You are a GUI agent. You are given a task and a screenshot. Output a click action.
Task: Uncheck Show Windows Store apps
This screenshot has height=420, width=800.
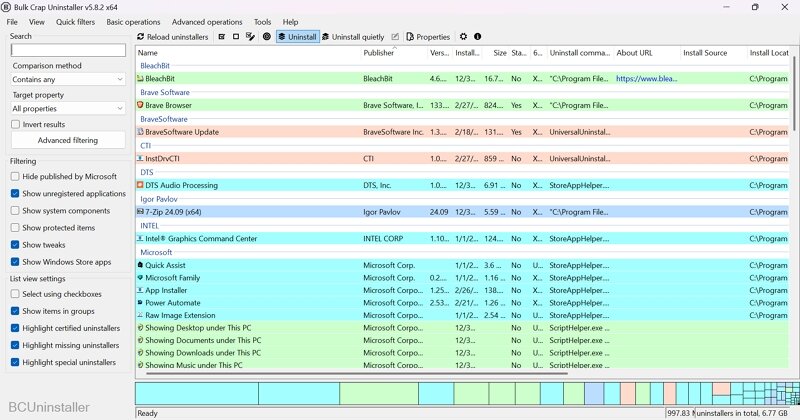(15, 262)
